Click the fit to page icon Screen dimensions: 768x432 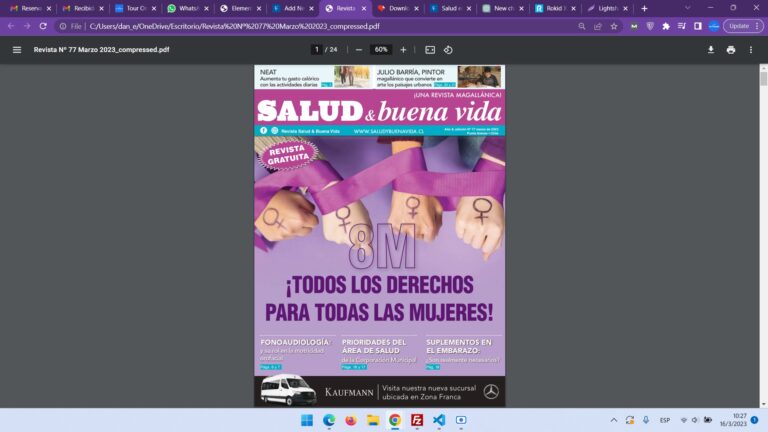430,49
